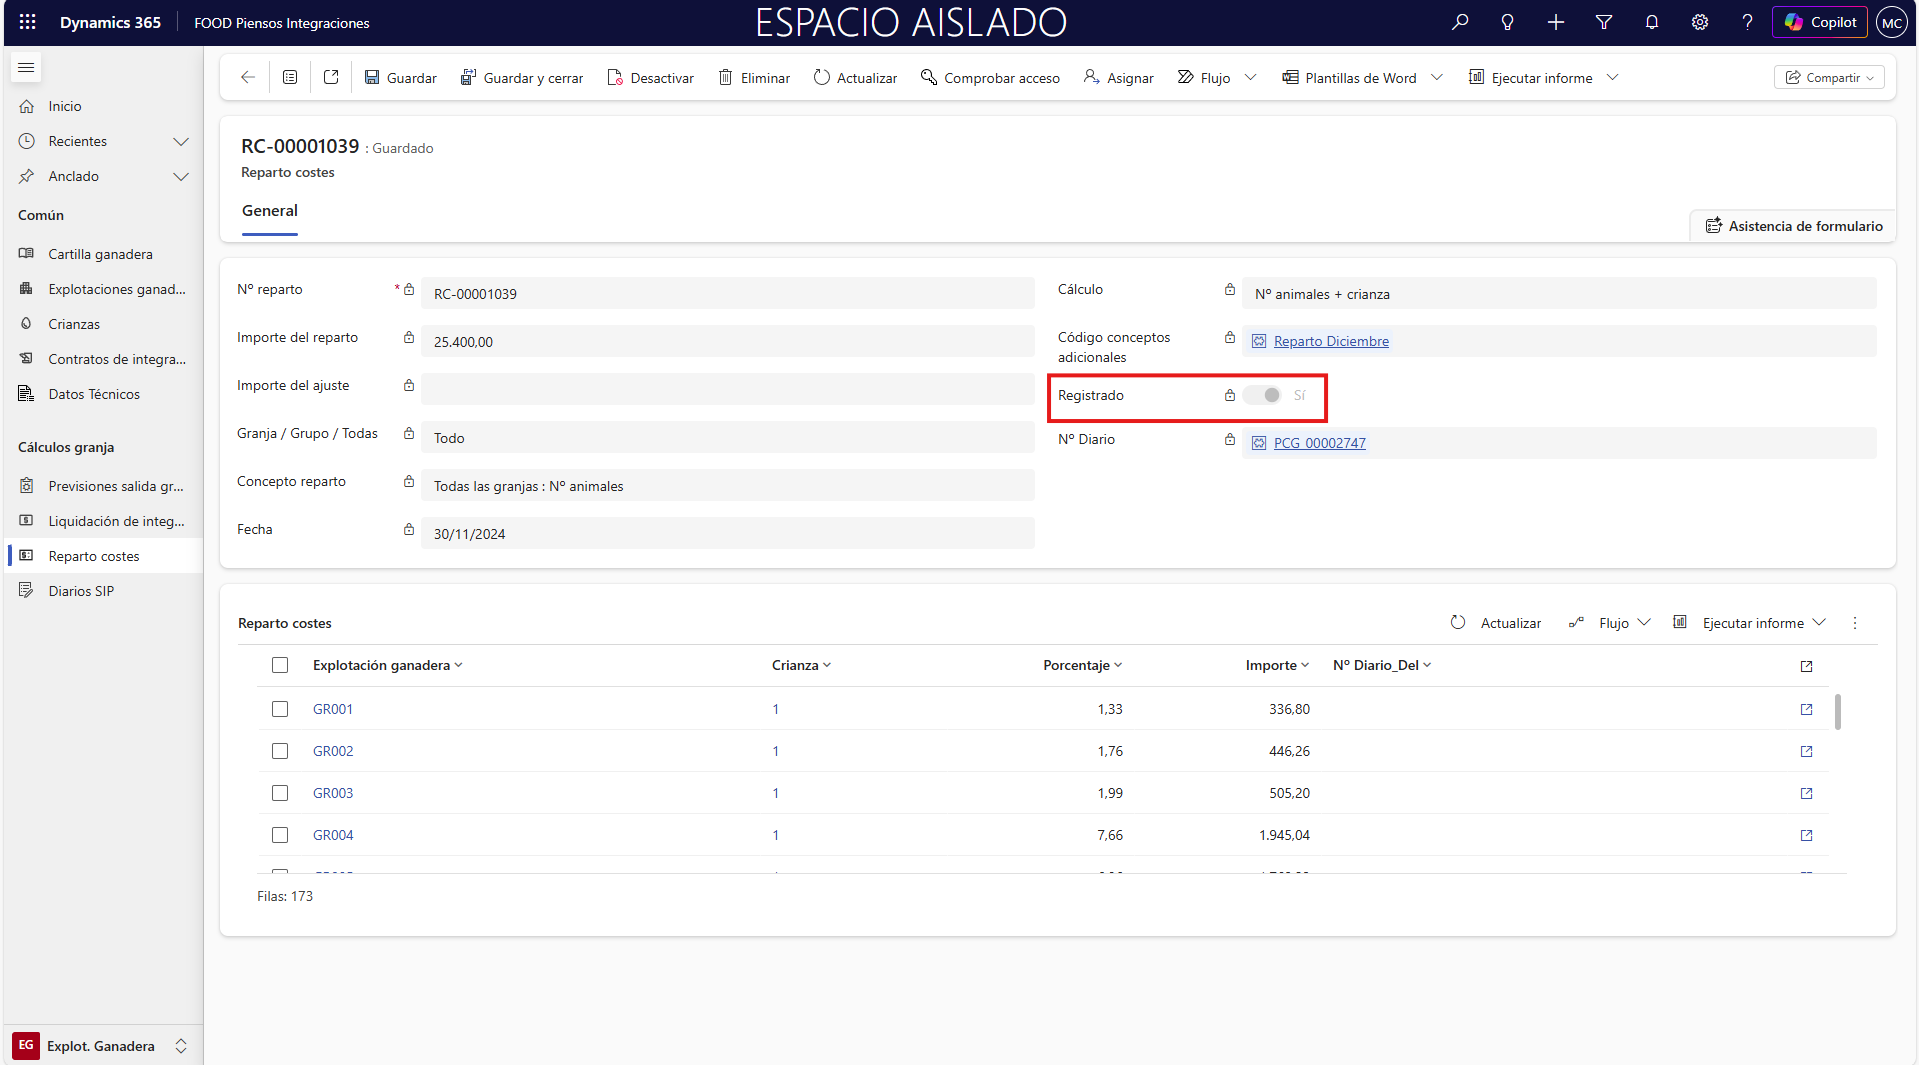Collapse the sidebar with hamburger icon
This screenshot has width=1919, height=1065.
tap(27, 68)
